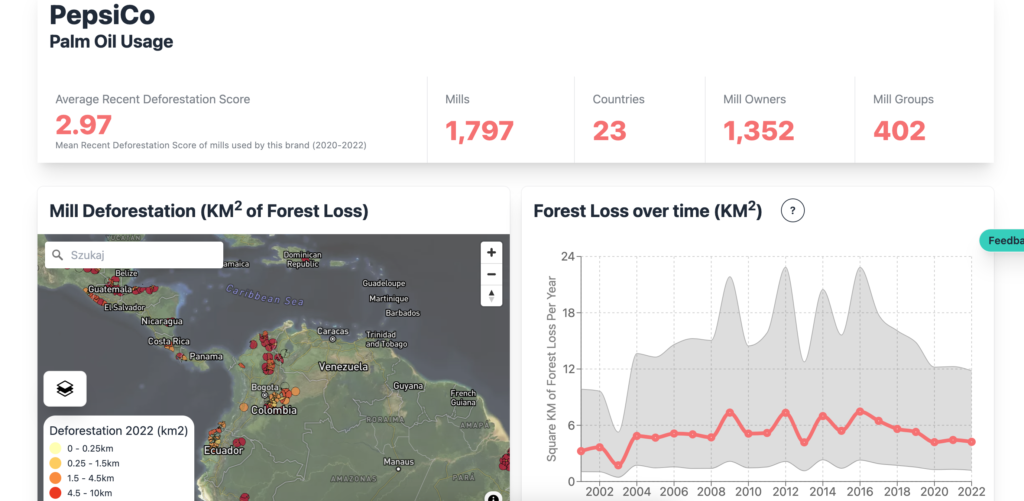The width and height of the screenshot is (1024, 501).
Task: Click the search magnifier icon
Action: point(57,255)
